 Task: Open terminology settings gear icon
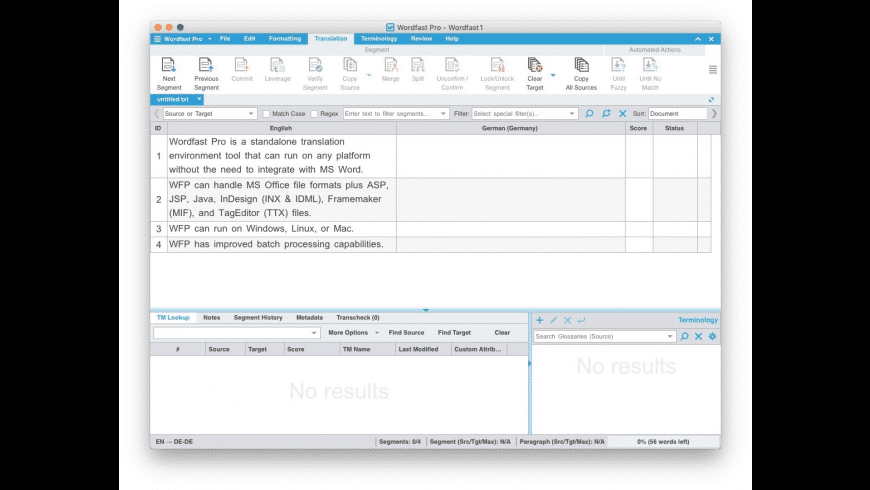pos(712,336)
